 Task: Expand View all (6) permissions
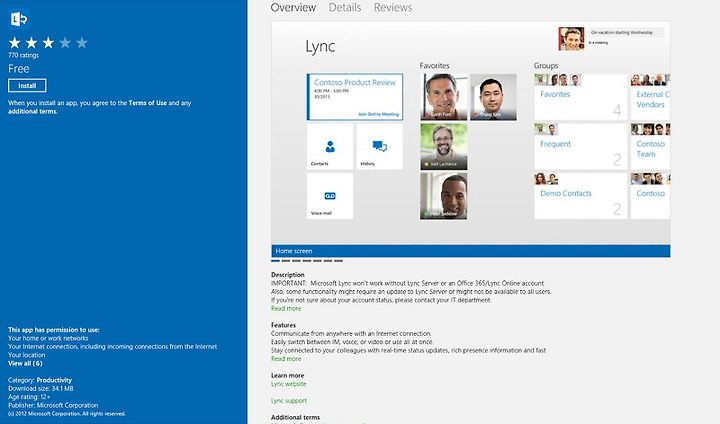pos(25,363)
